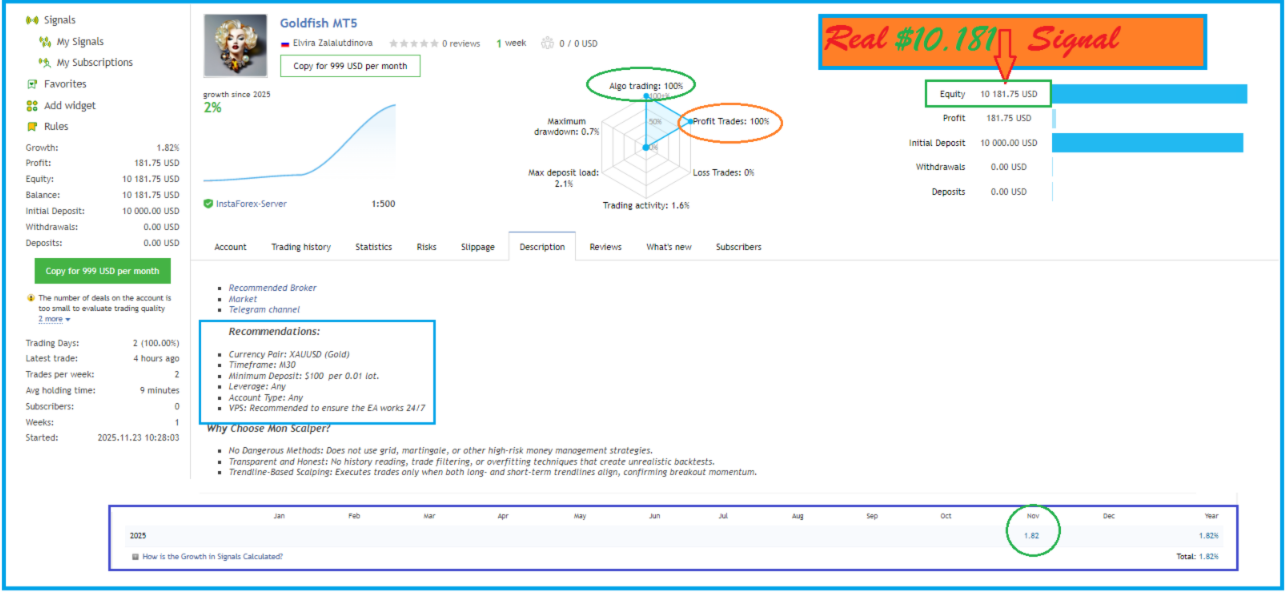Click the subscribers funds icon beside 0 / 0 USD
The width and height of the screenshot is (1286, 594).
click(547, 43)
